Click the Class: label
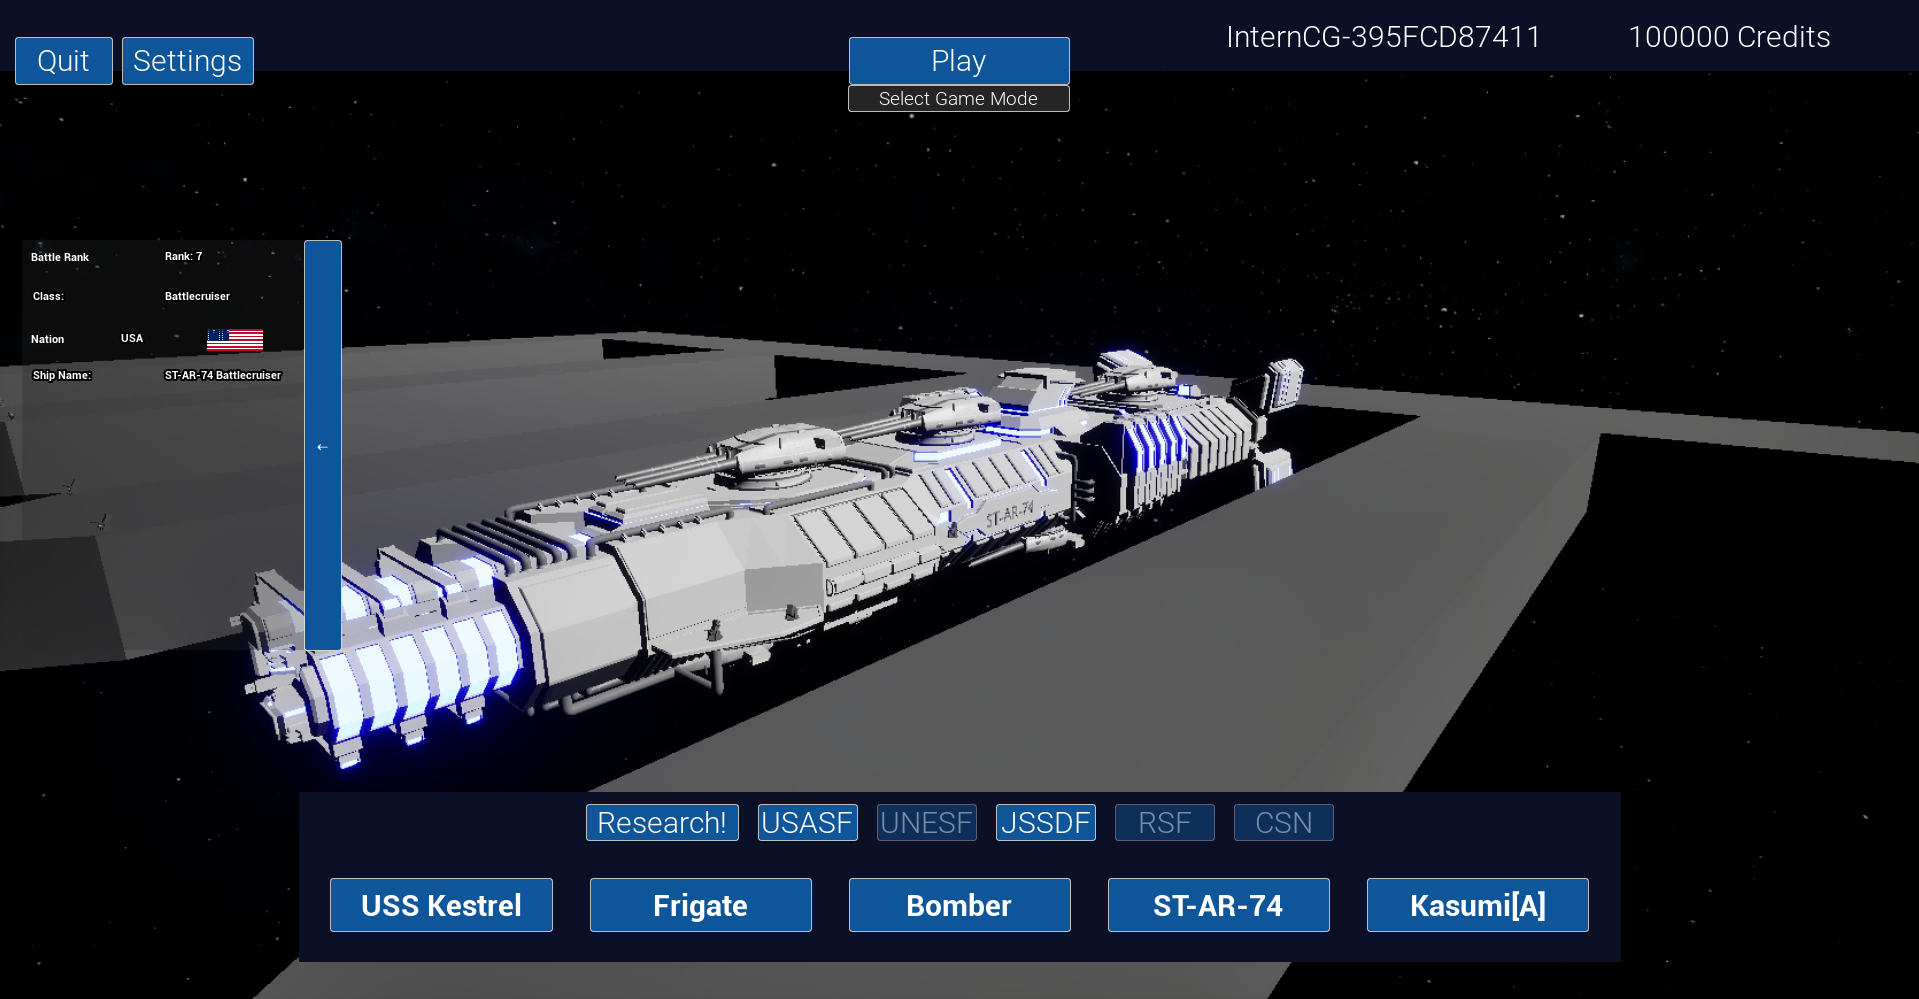Screen dimensions: 1919x999 tap(48, 297)
